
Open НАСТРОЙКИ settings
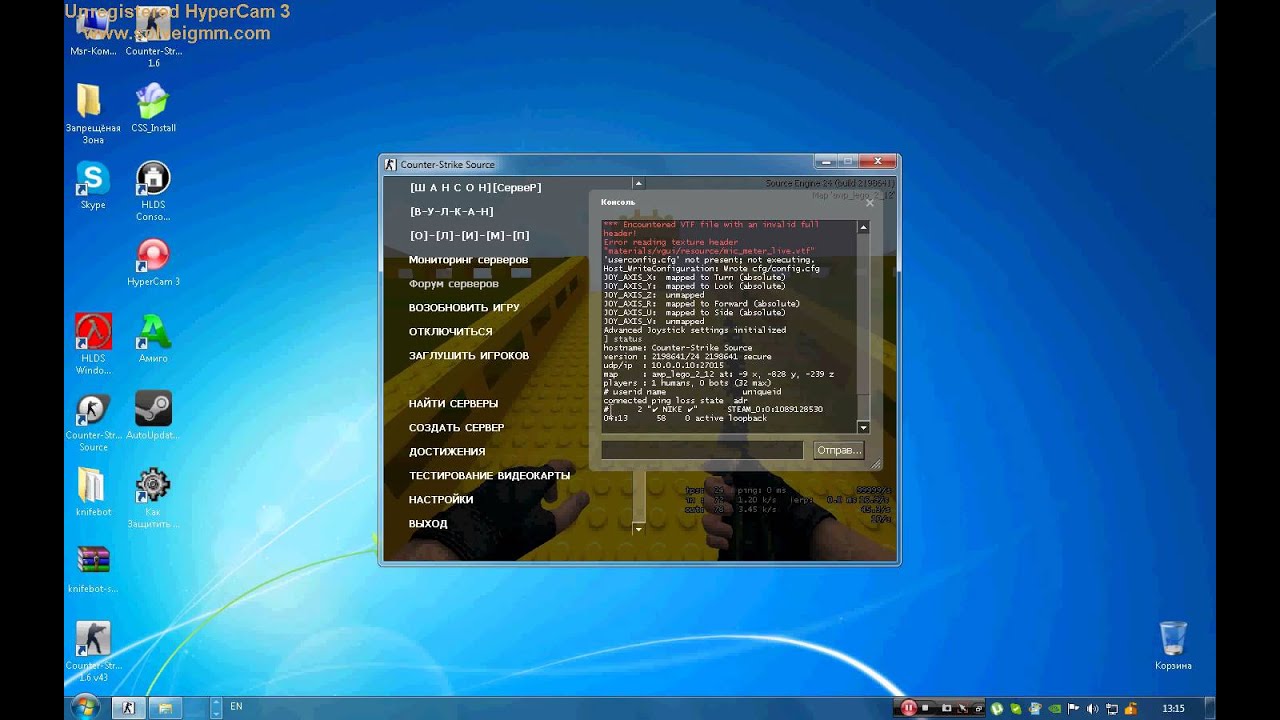(441, 500)
